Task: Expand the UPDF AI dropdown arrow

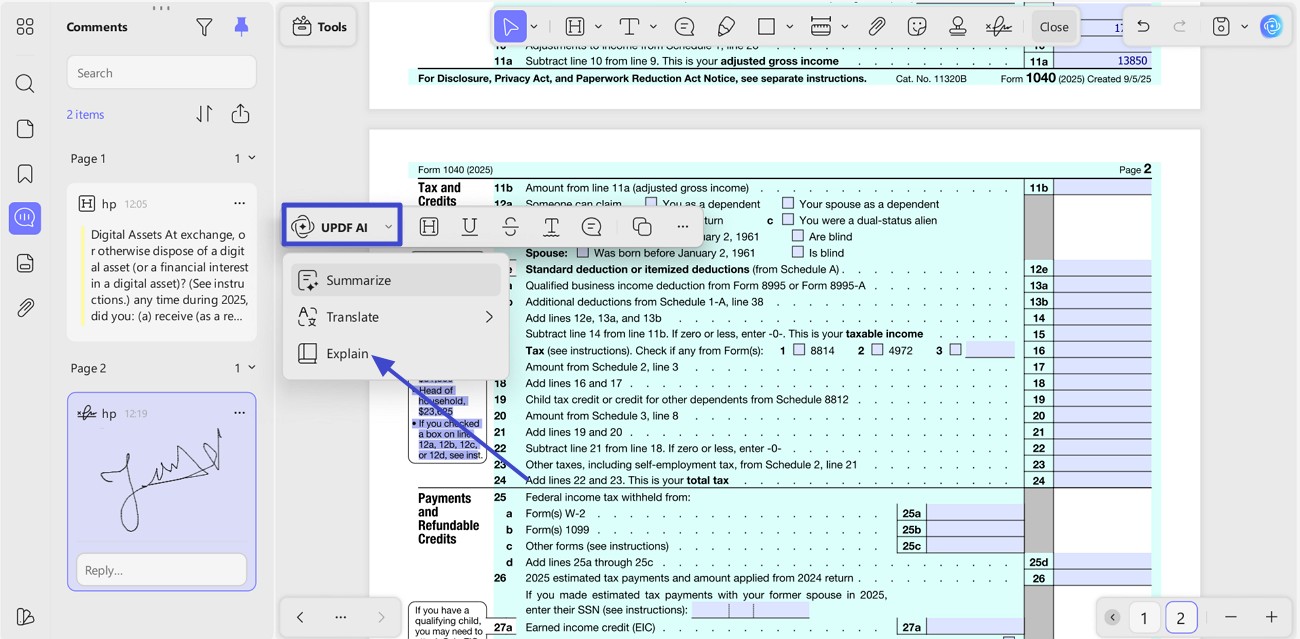Action: tap(388, 227)
